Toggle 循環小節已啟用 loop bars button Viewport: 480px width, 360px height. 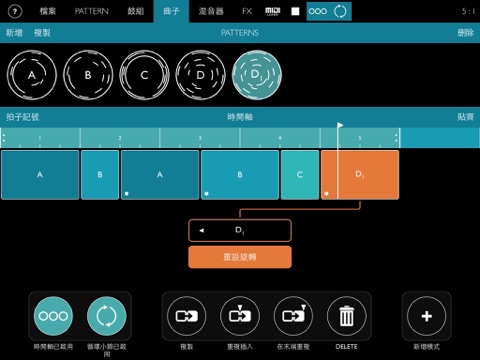point(107,316)
